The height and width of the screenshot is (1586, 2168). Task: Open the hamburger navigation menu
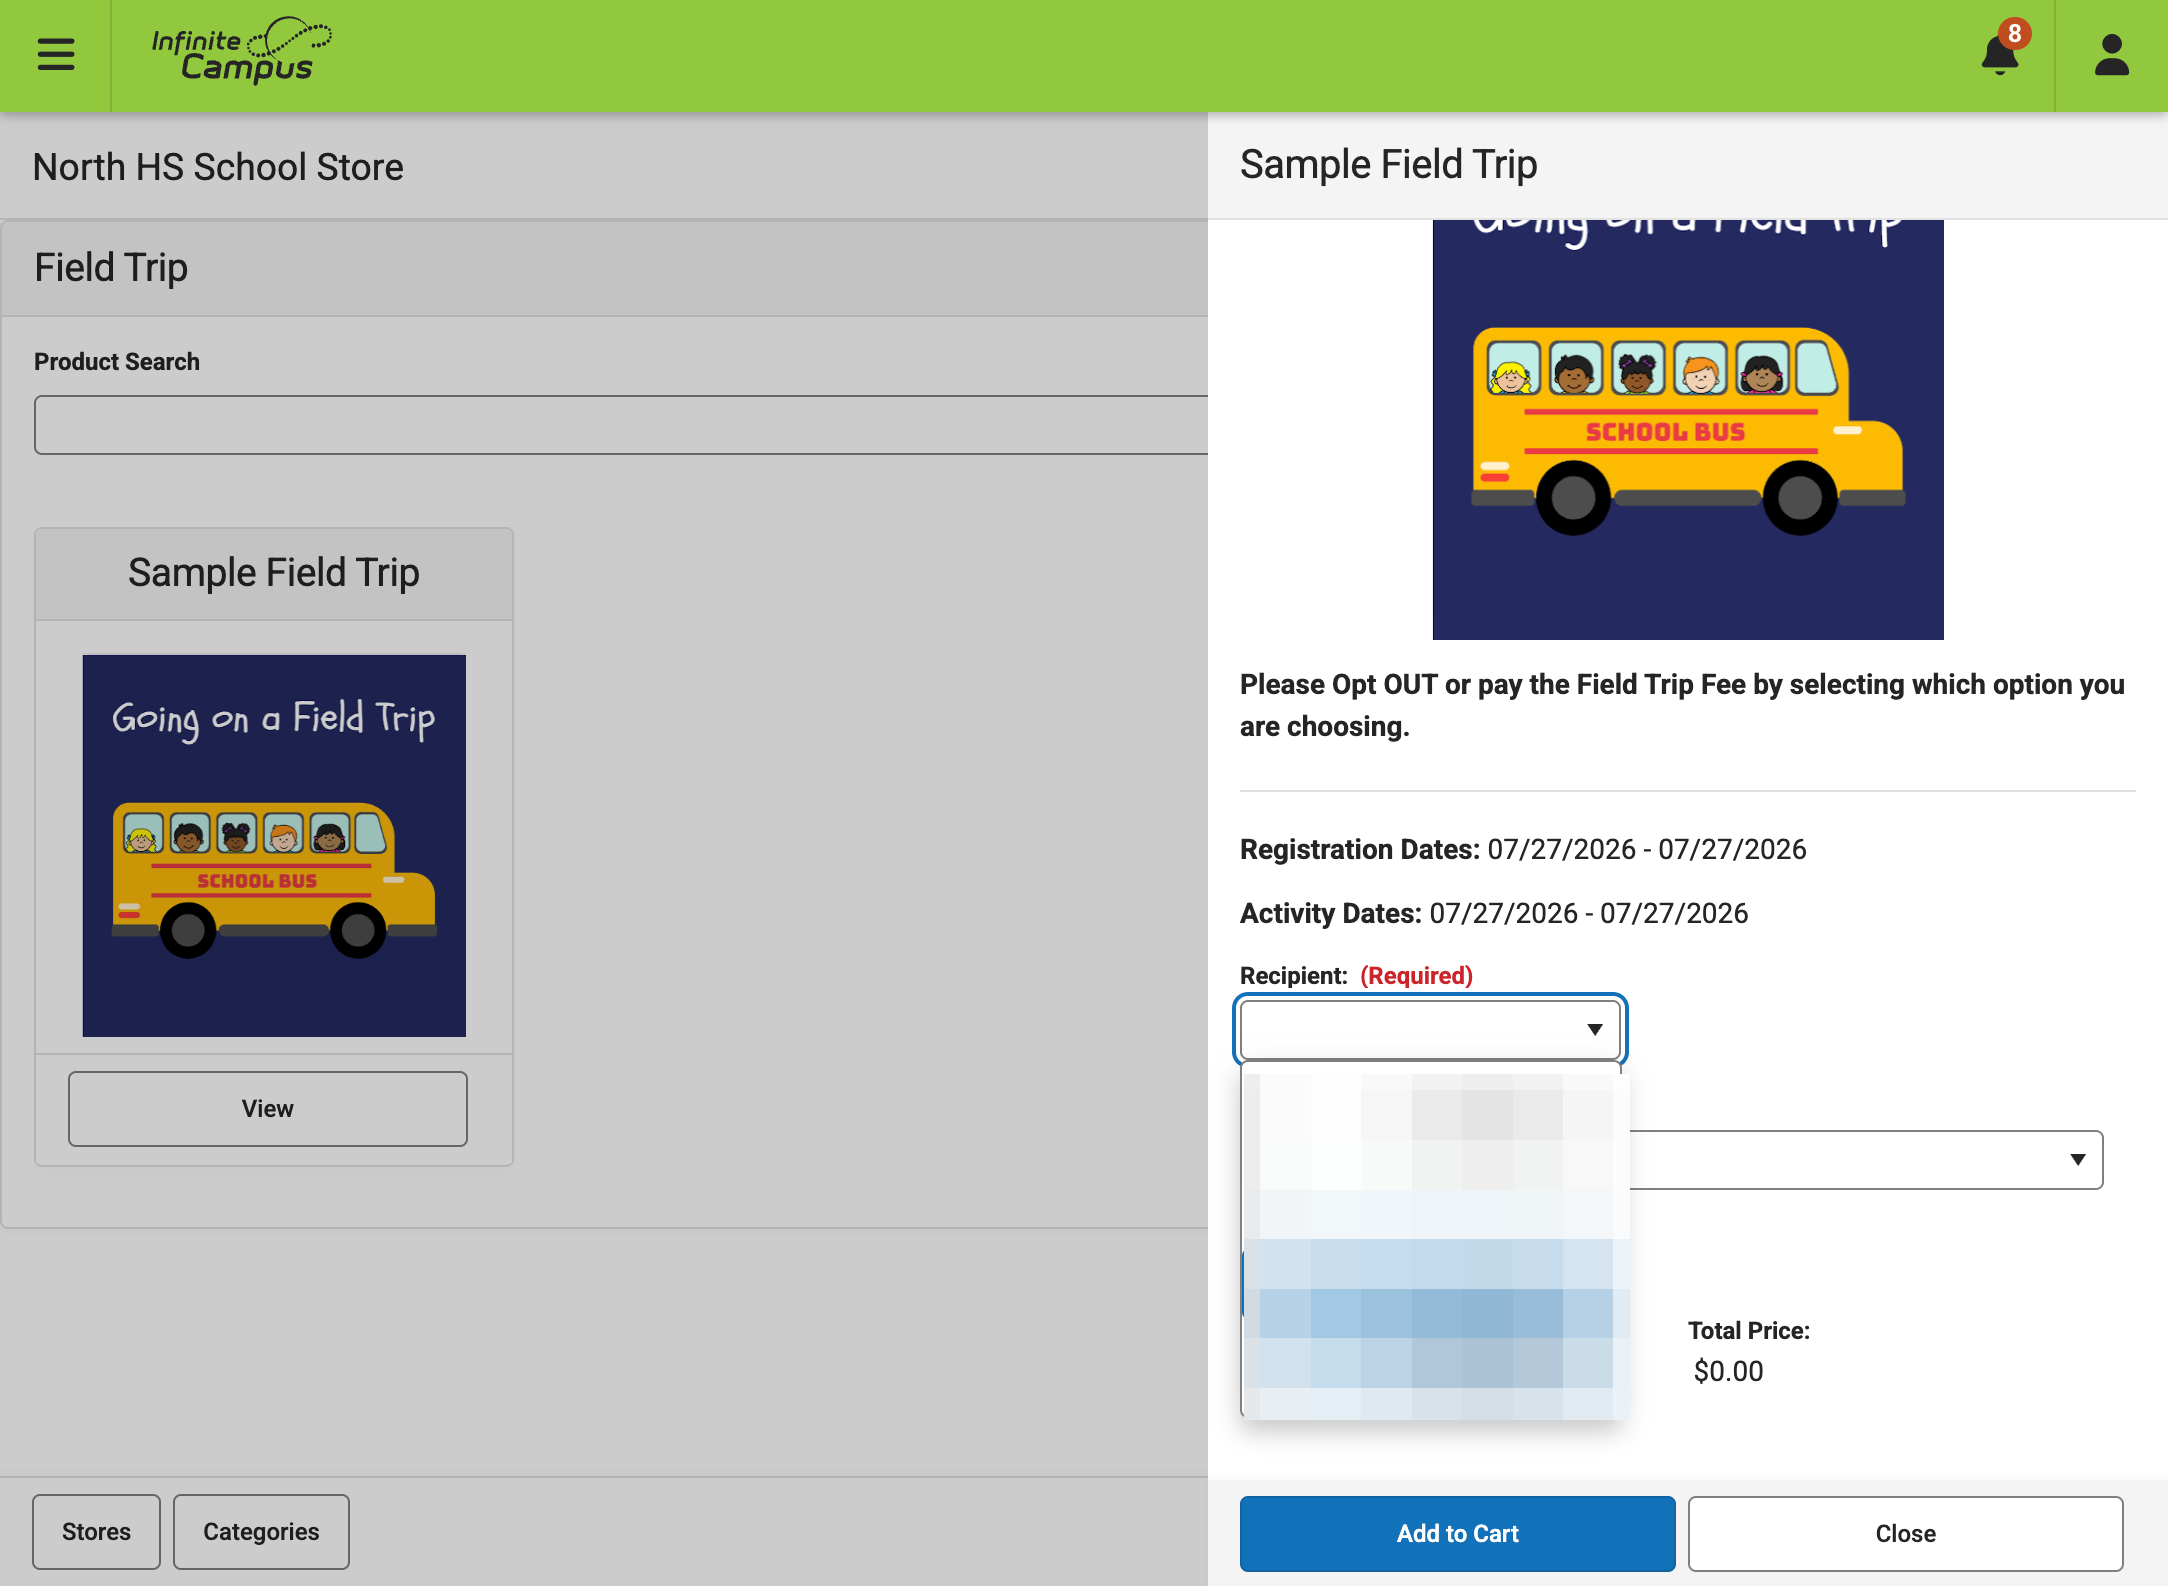point(56,54)
